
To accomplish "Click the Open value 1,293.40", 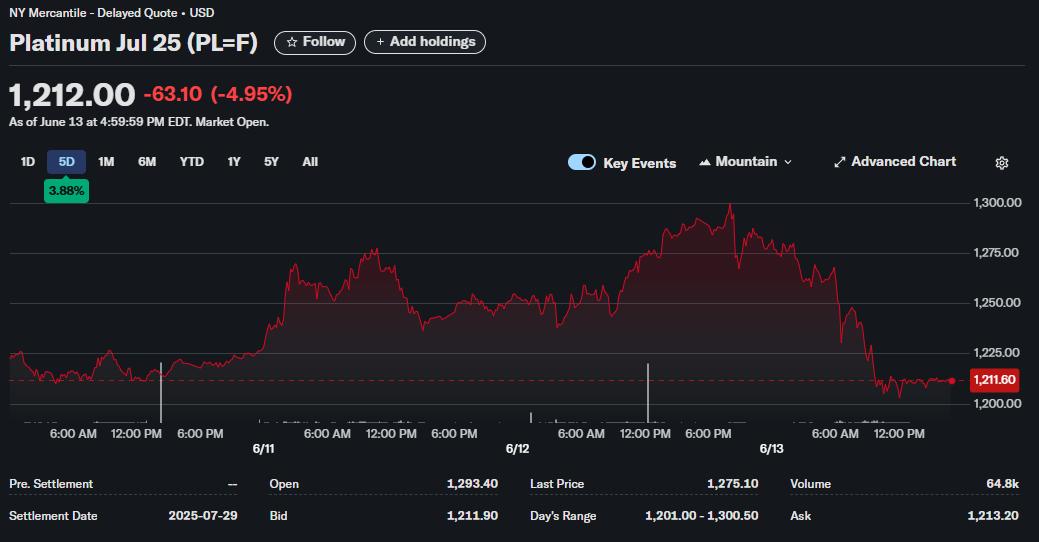I will tap(472, 484).
